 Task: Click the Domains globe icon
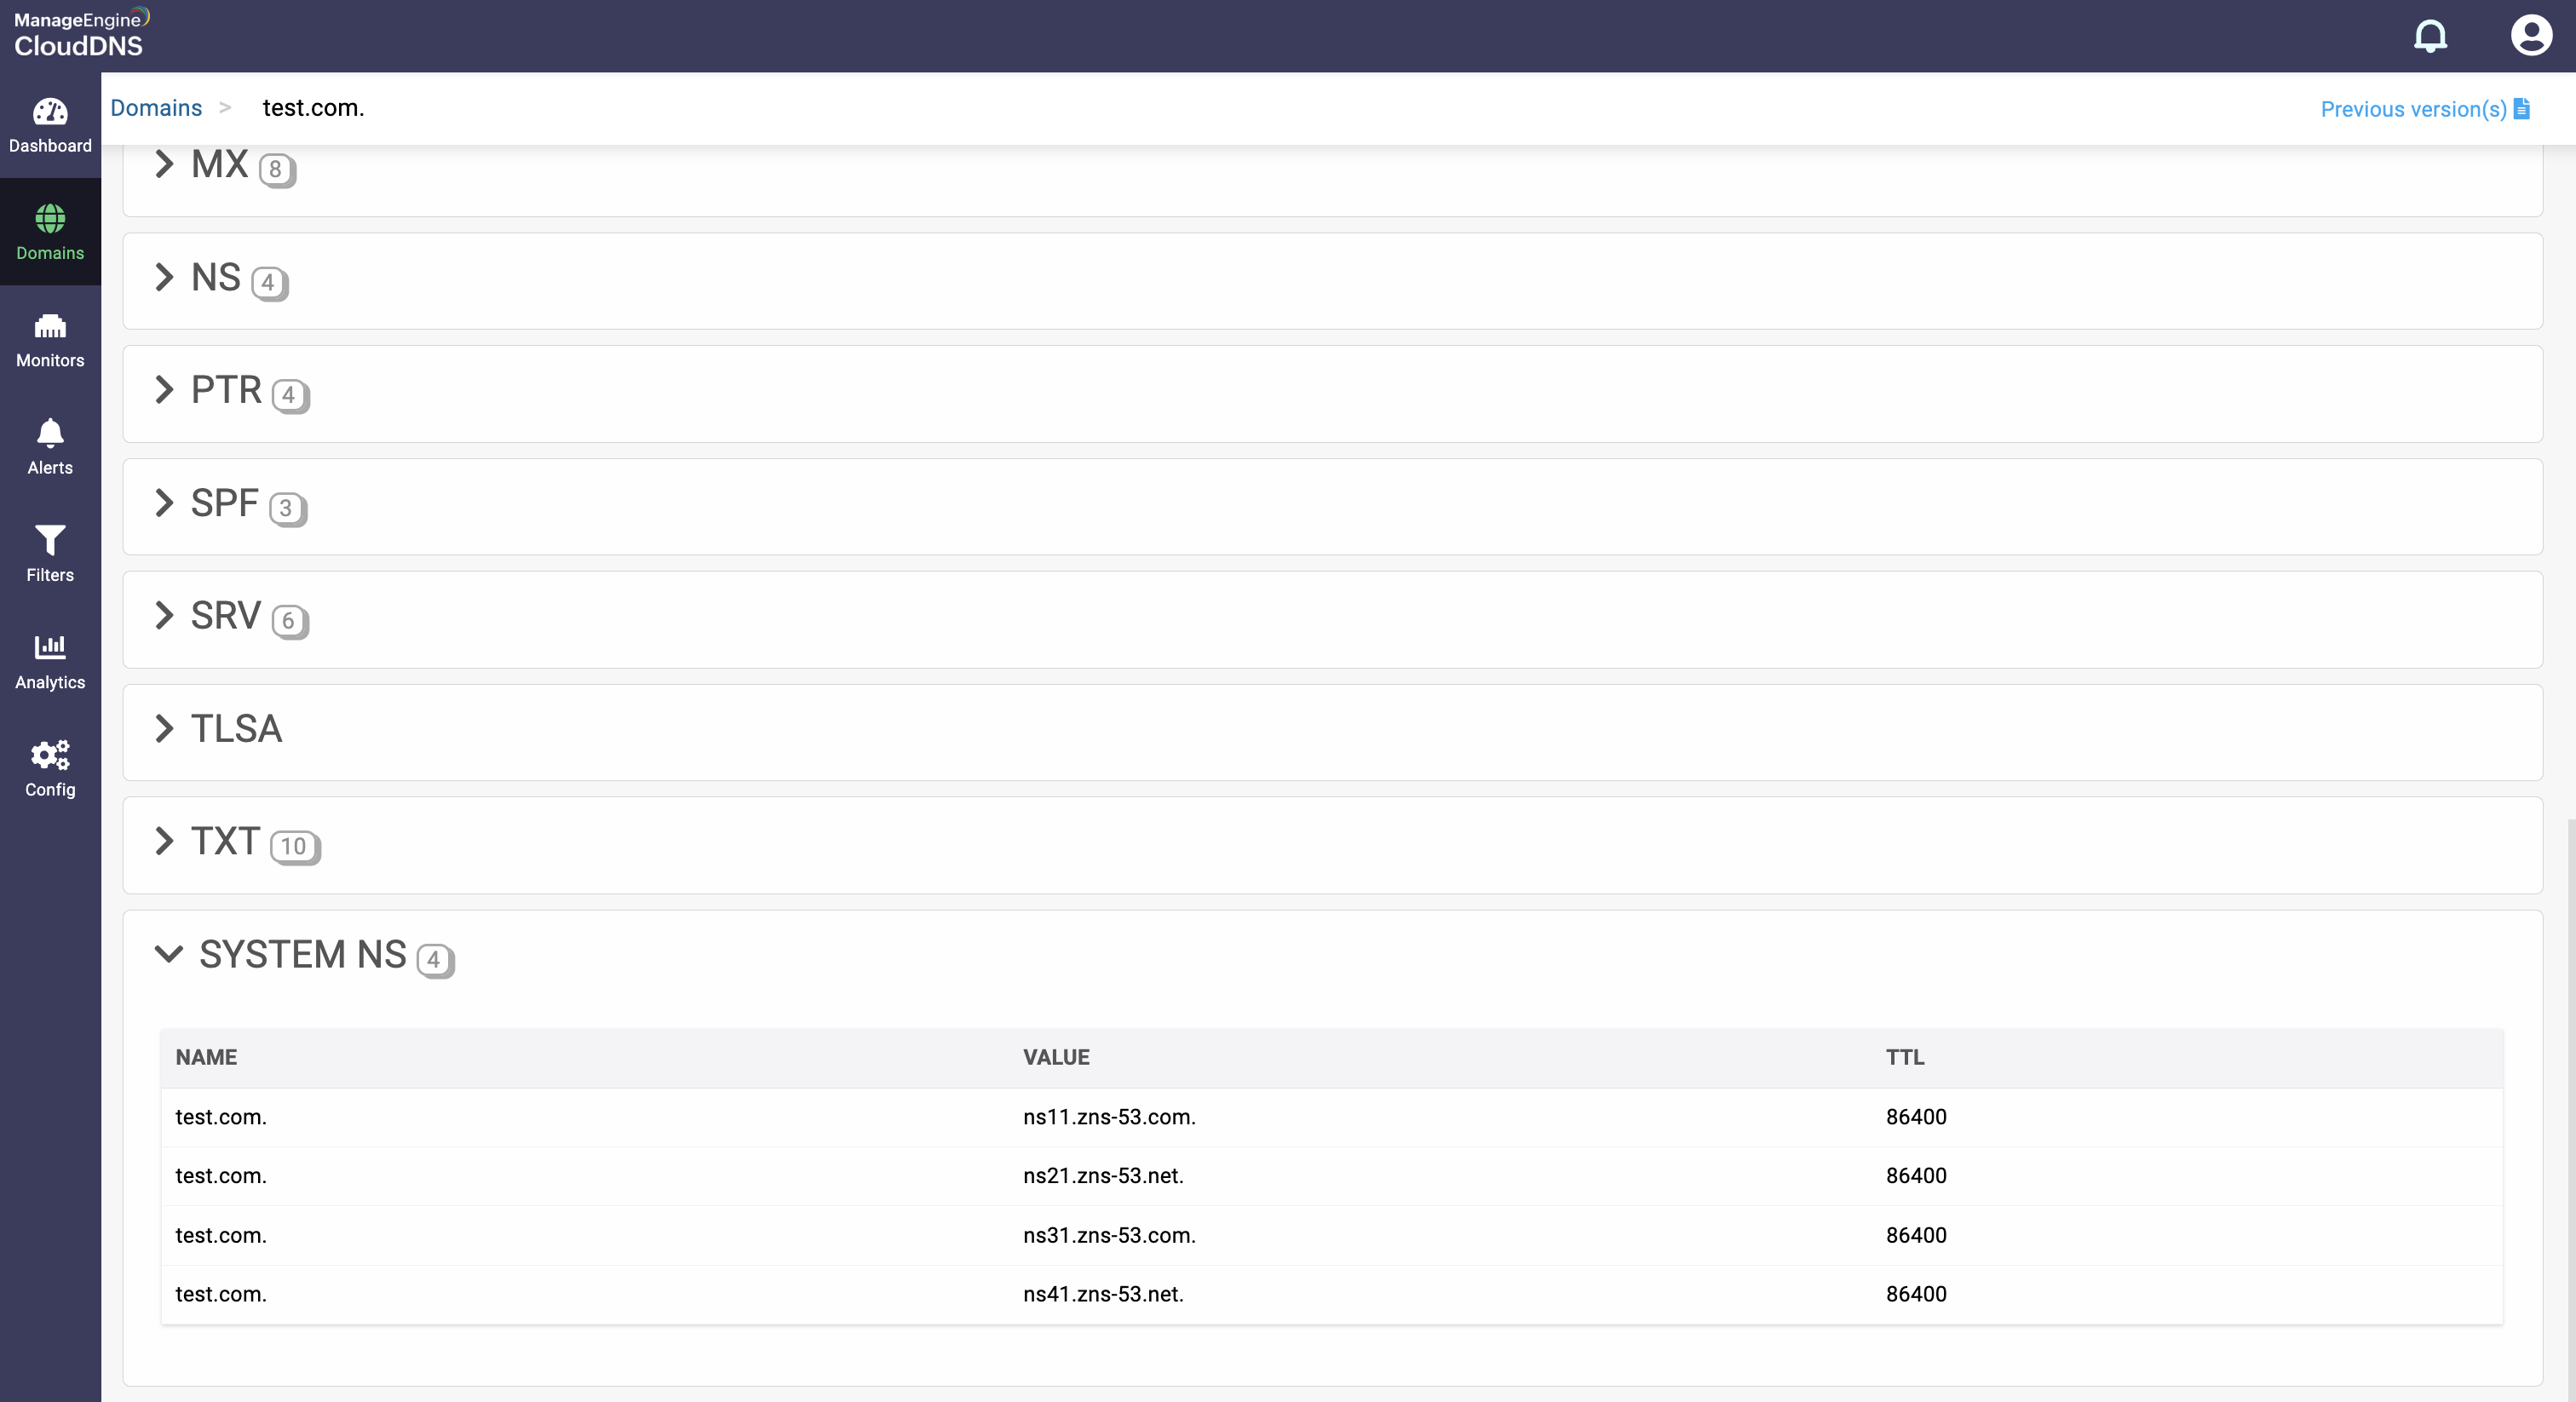click(50, 219)
